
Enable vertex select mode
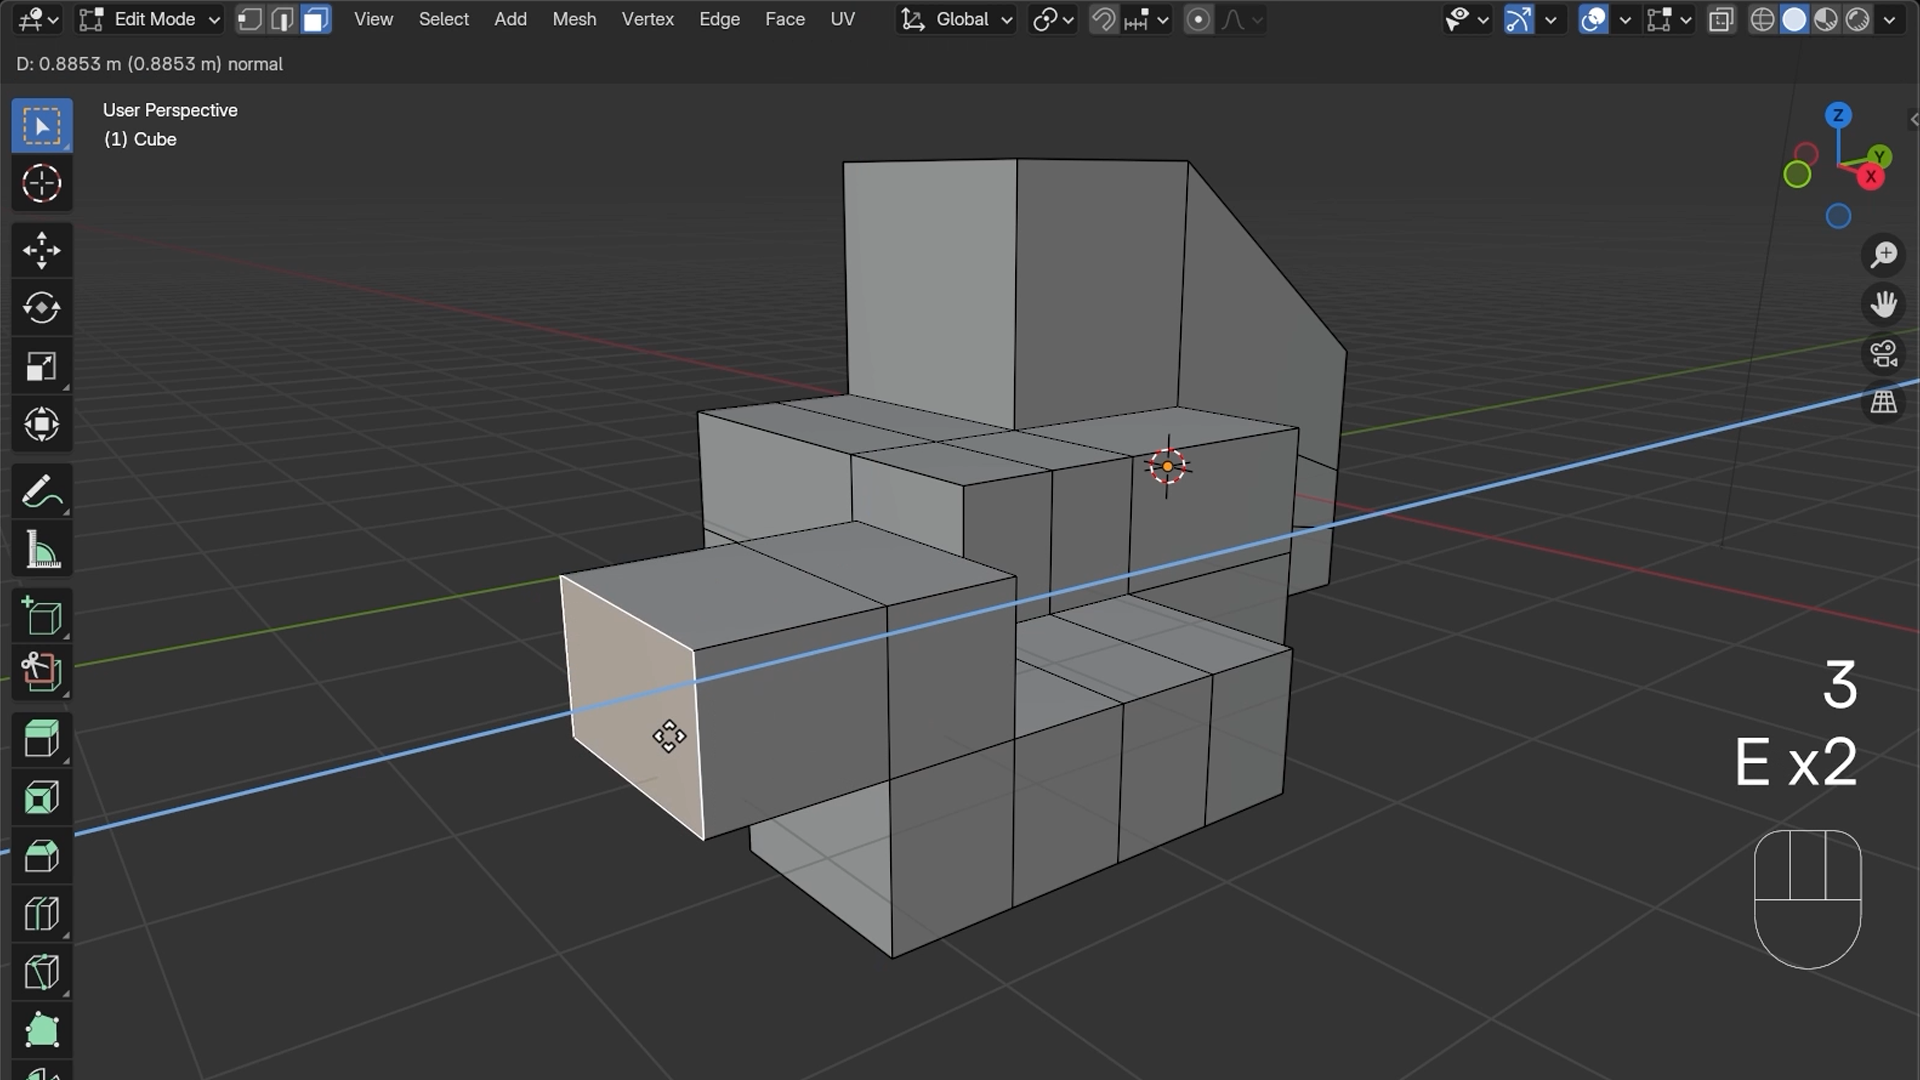250,19
